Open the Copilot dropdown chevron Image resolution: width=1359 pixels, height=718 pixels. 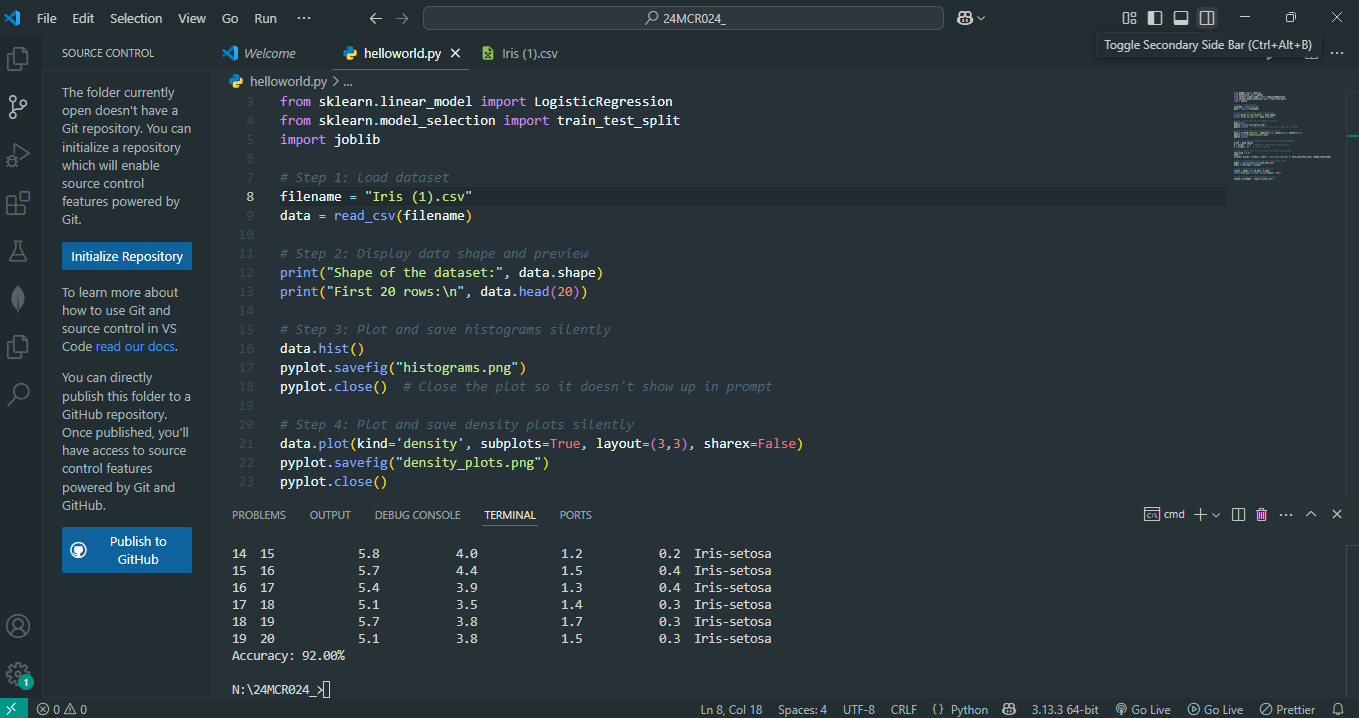pyautogui.click(x=981, y=18)
